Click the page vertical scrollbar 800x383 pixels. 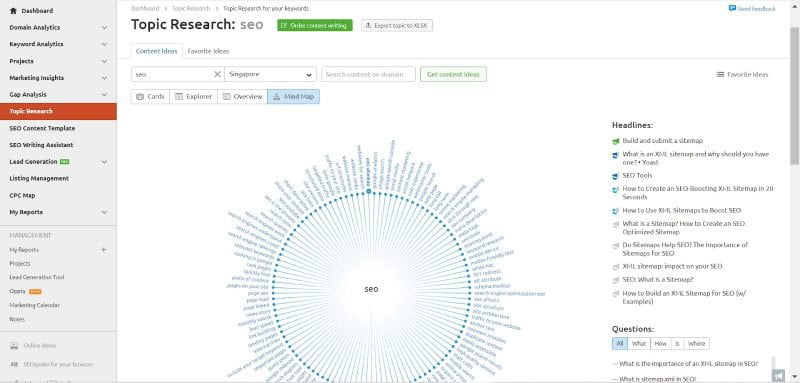pyautogui.click(x=794, y=97)
